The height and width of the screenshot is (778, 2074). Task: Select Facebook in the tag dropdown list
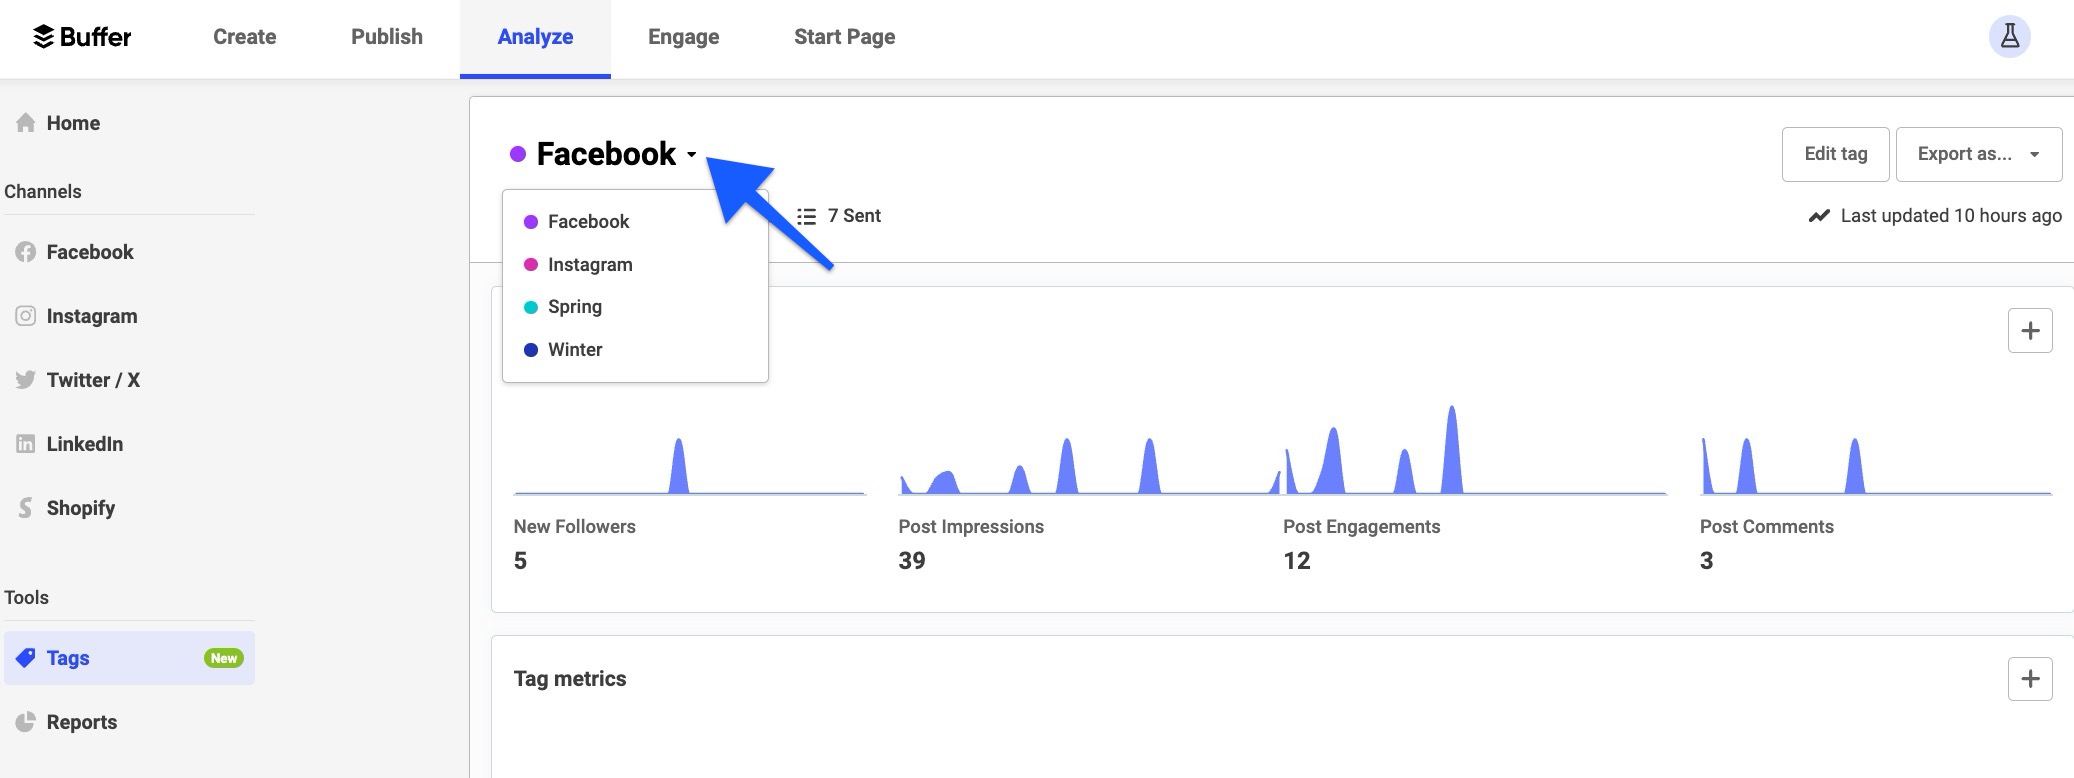pos(635,222)
